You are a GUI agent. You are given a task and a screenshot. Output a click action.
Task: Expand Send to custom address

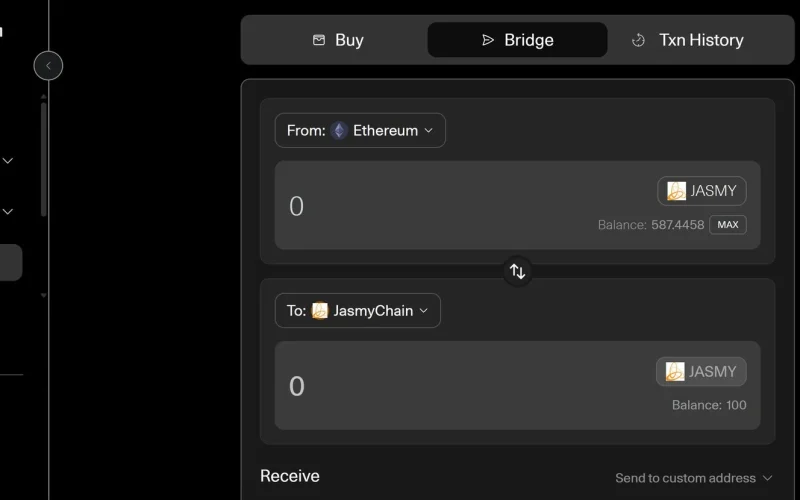click(694, 478)
